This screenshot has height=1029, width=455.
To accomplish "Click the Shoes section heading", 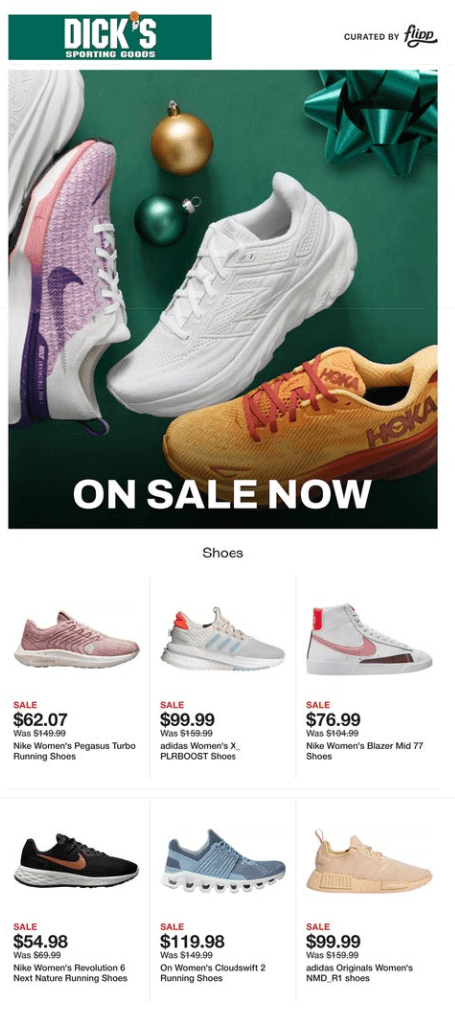I will click(223, 553).
